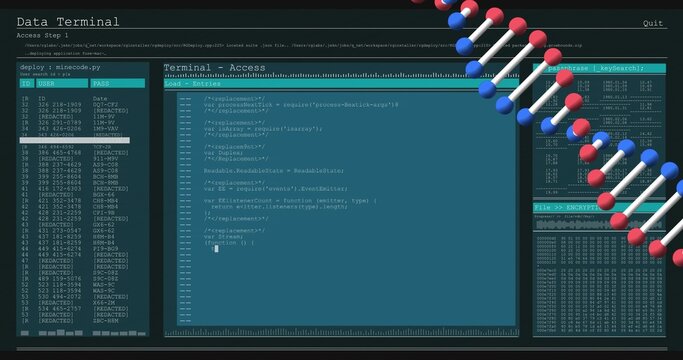Click the Quit button
Screen dimensions: 683x360
[x=653, y=24]
